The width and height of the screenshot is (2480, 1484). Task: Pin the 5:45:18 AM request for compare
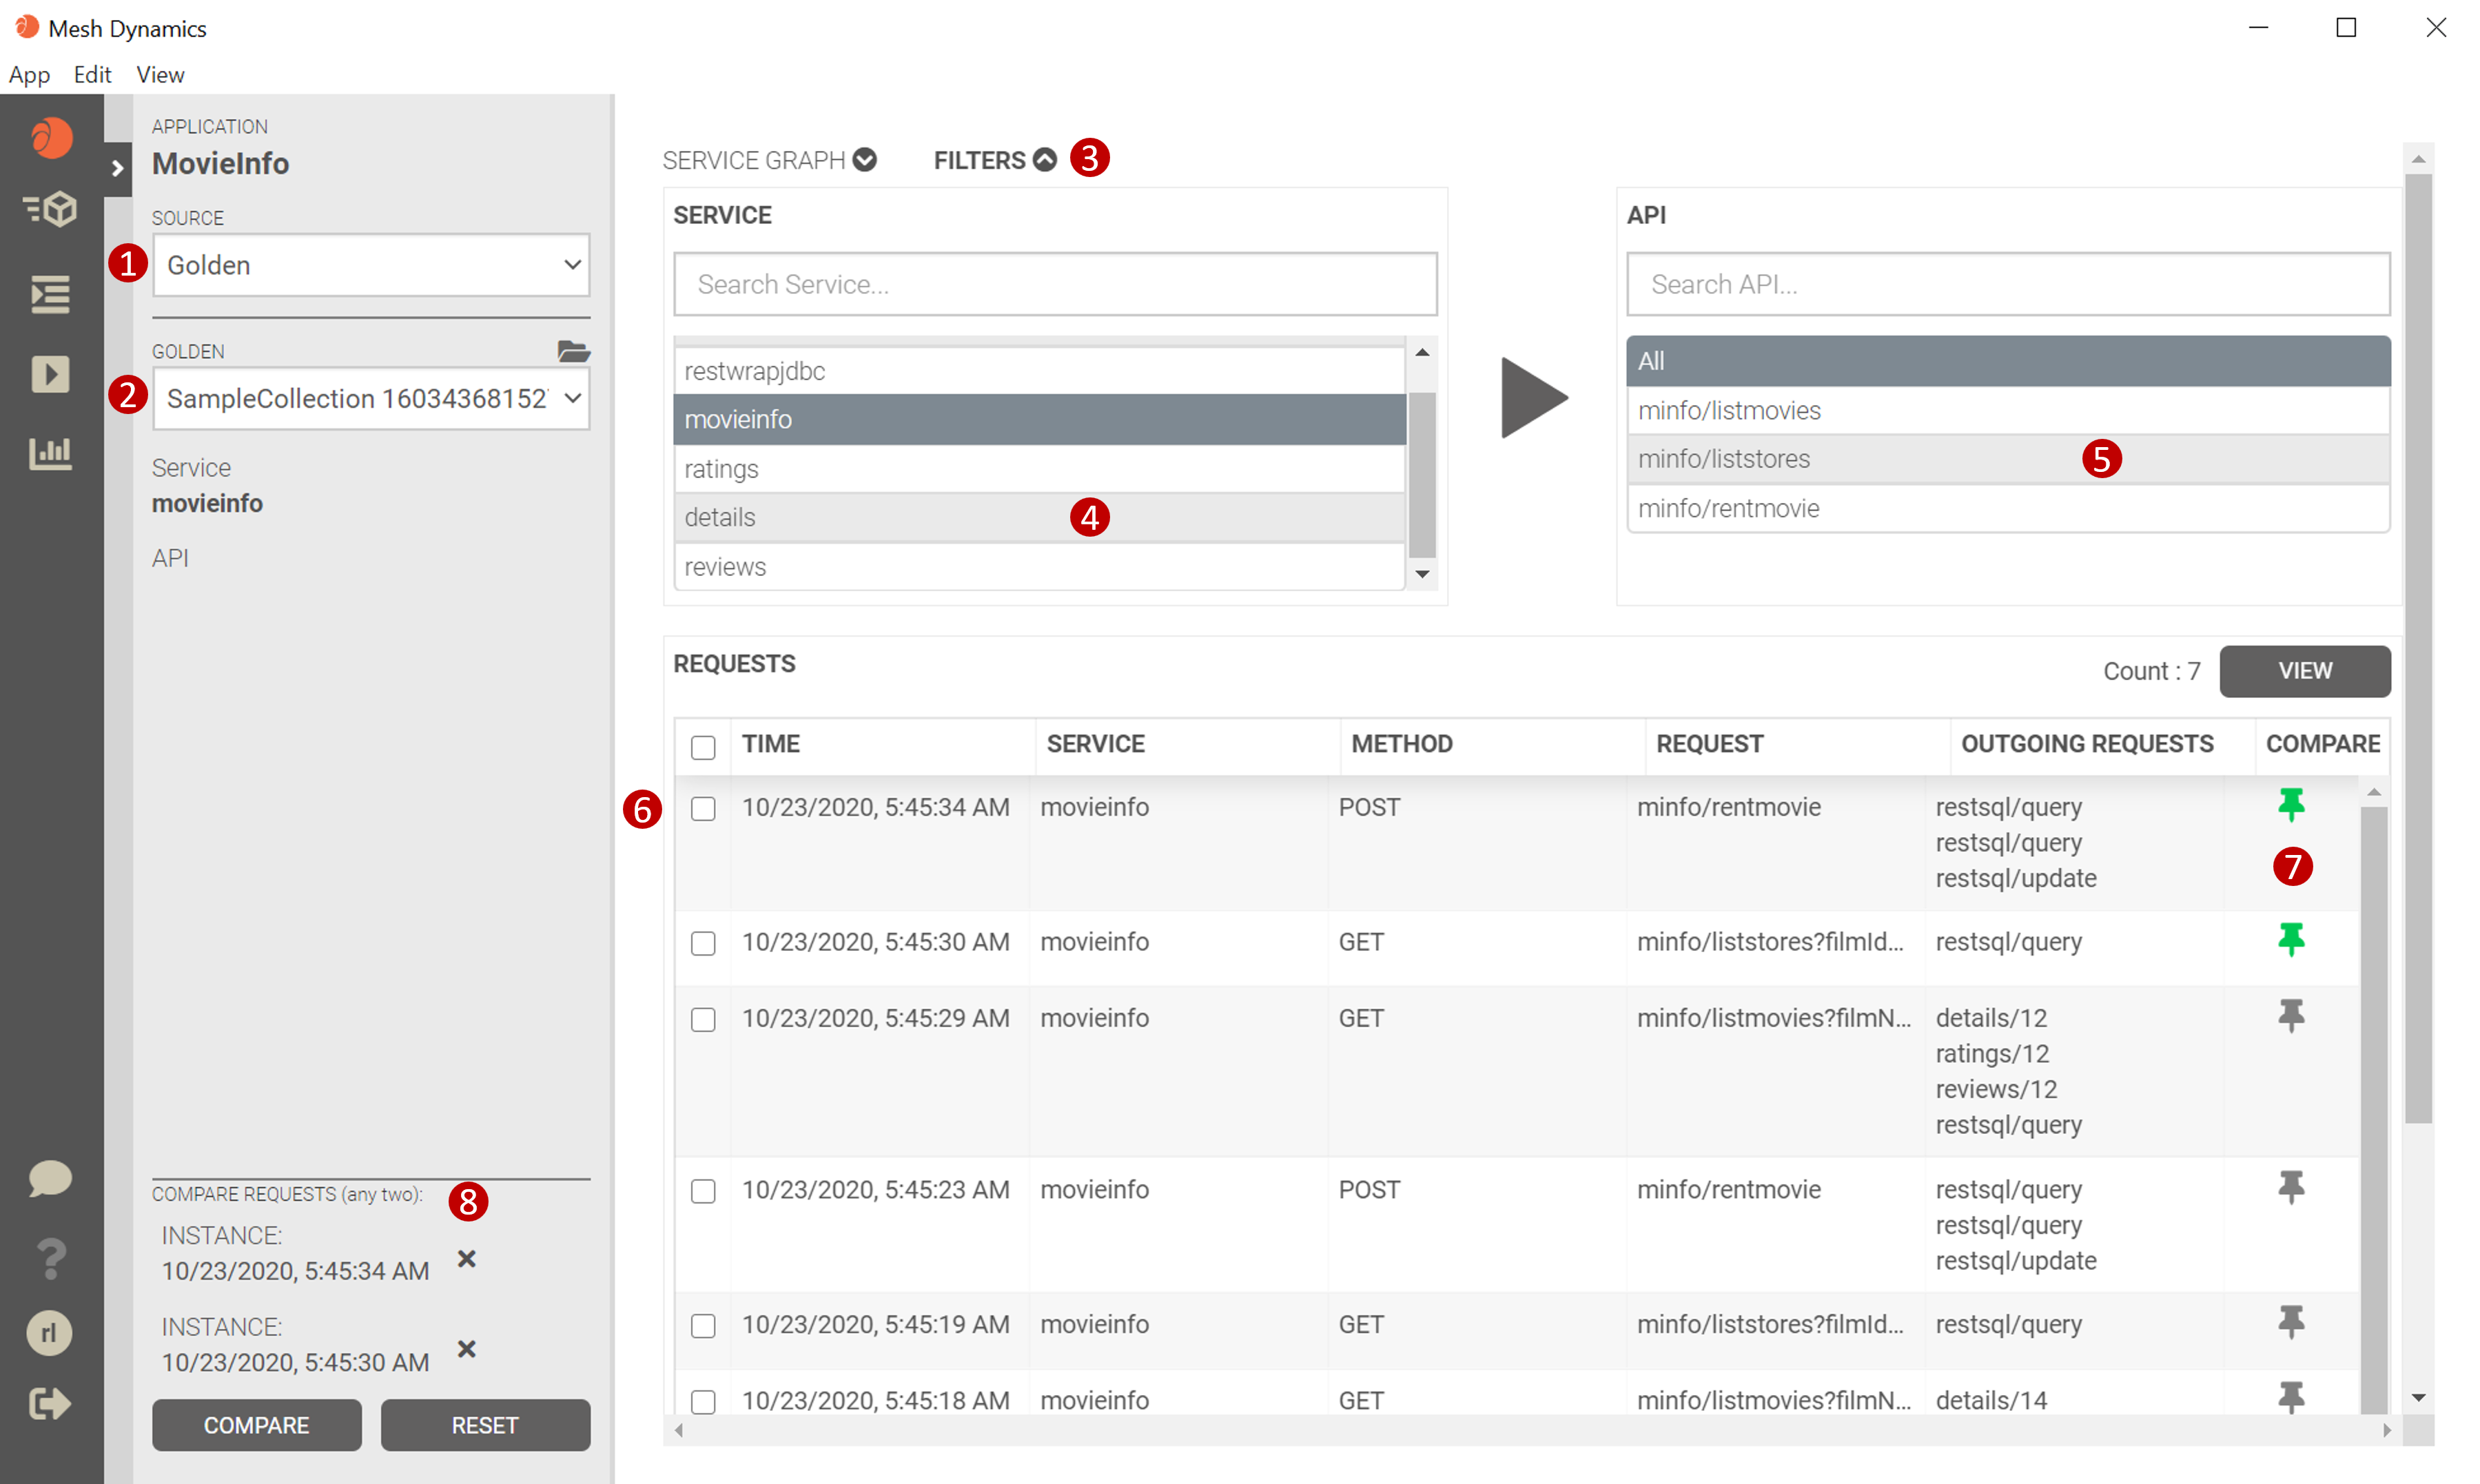(x=2290, y=1397)
